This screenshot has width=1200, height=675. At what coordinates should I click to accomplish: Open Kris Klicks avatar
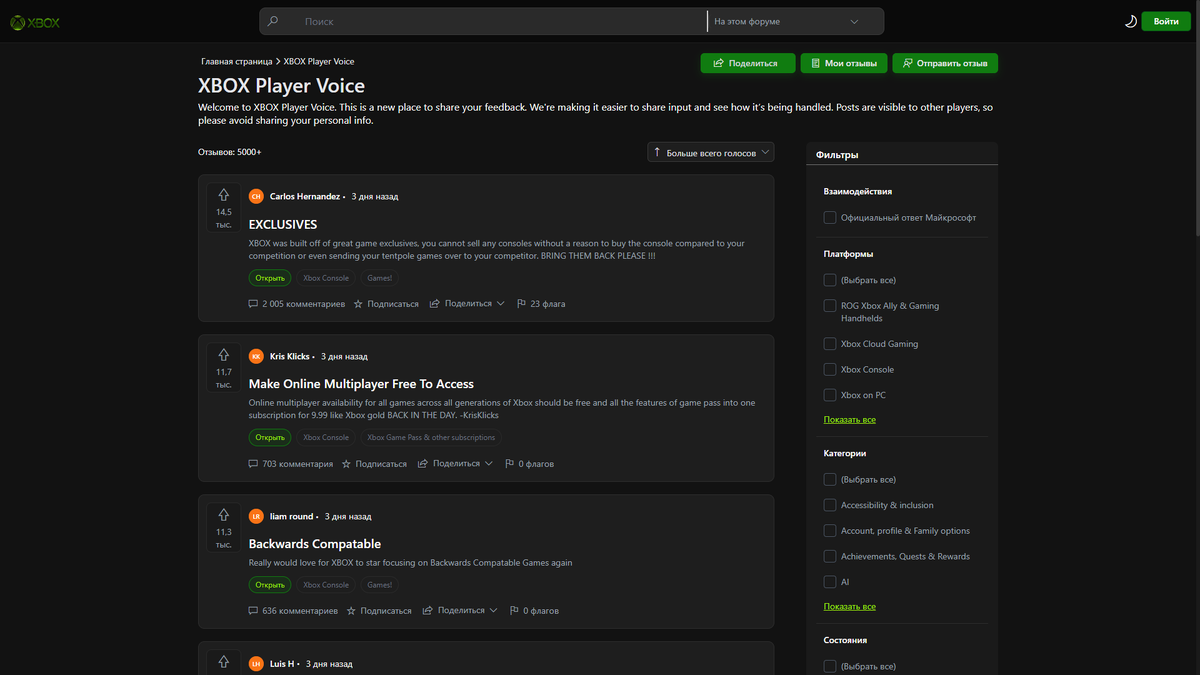pyautogui.click(x=256, y=357)
